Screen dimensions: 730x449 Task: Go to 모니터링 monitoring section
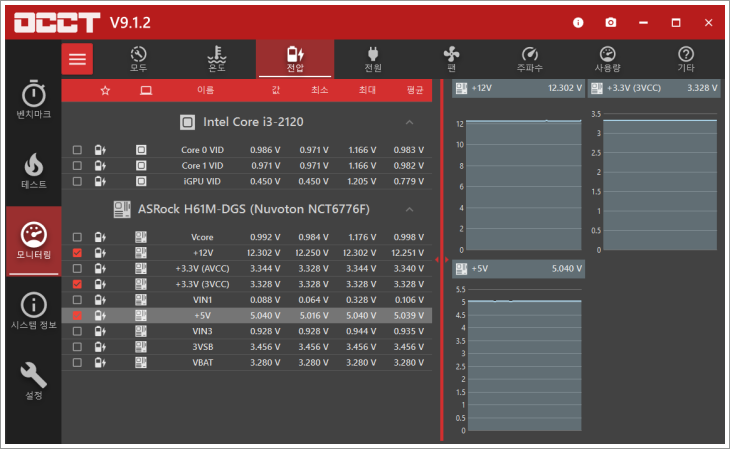[x=34, y=241]
